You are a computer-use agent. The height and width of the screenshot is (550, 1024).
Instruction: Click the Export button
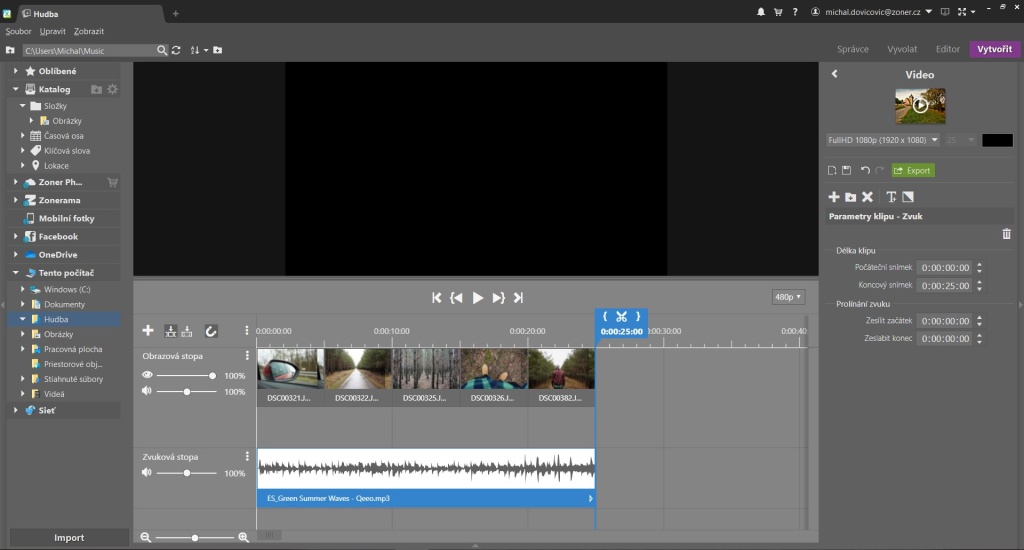(913, 170)
